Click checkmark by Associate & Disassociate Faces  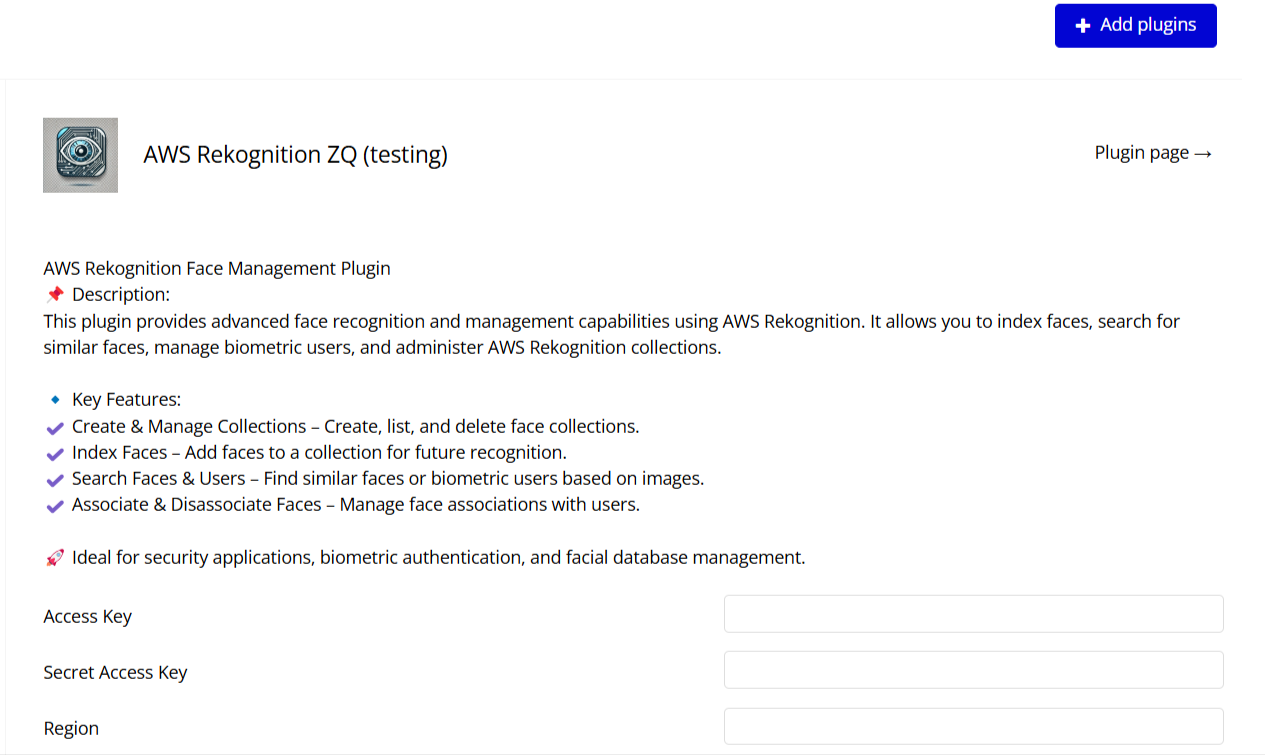pyautogui.click(x=55, y=506)
